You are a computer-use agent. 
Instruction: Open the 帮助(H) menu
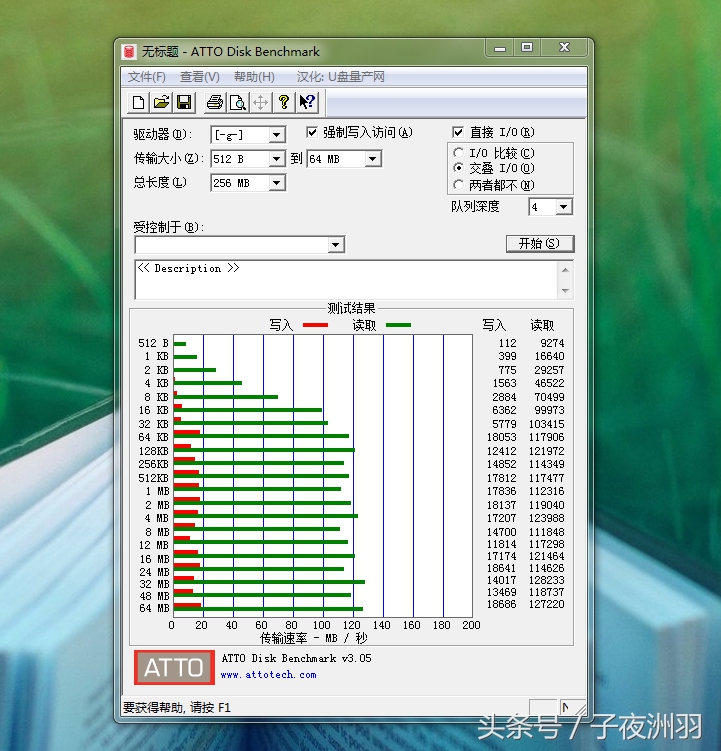point(254,77)
